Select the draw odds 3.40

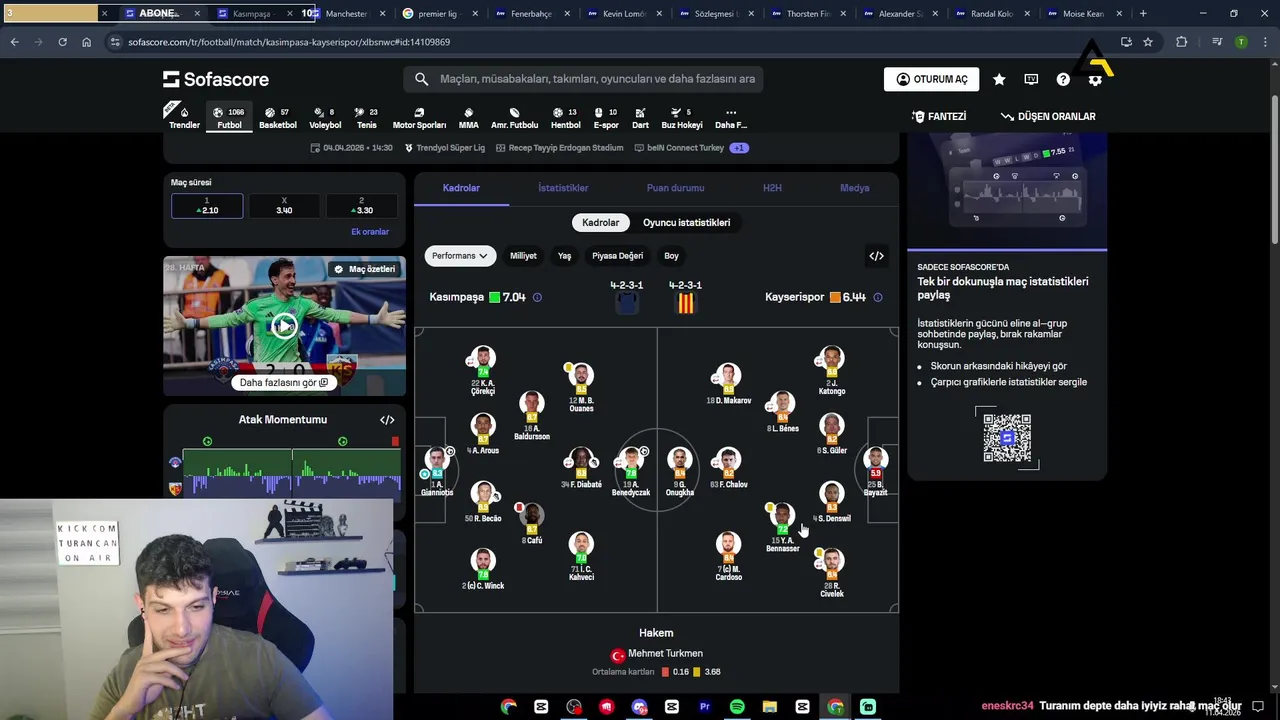pyautogui.click(x=284, y=206)
